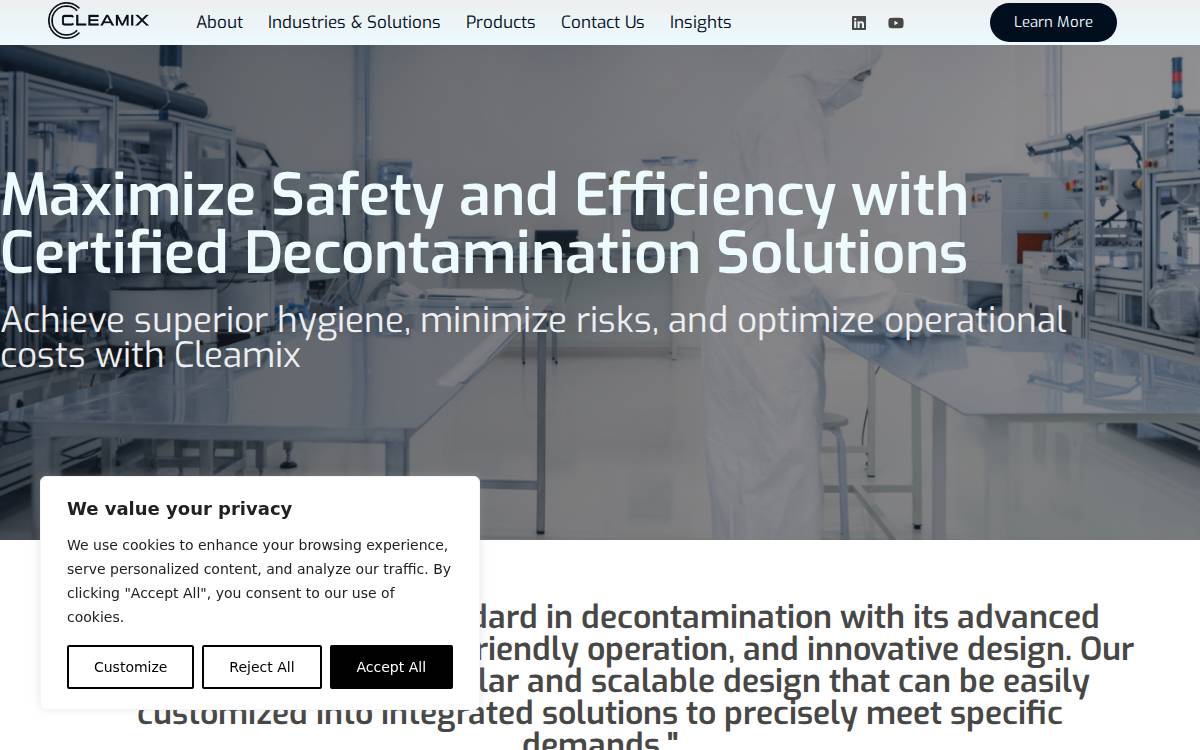Viewport: 1200px width, 750px height.
Task: Open Industries & Solutions menu
Action: [354, 22]
